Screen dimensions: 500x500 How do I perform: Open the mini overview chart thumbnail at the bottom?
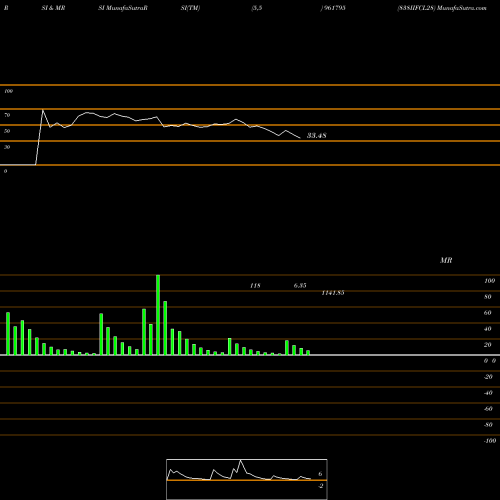point(247,479)
